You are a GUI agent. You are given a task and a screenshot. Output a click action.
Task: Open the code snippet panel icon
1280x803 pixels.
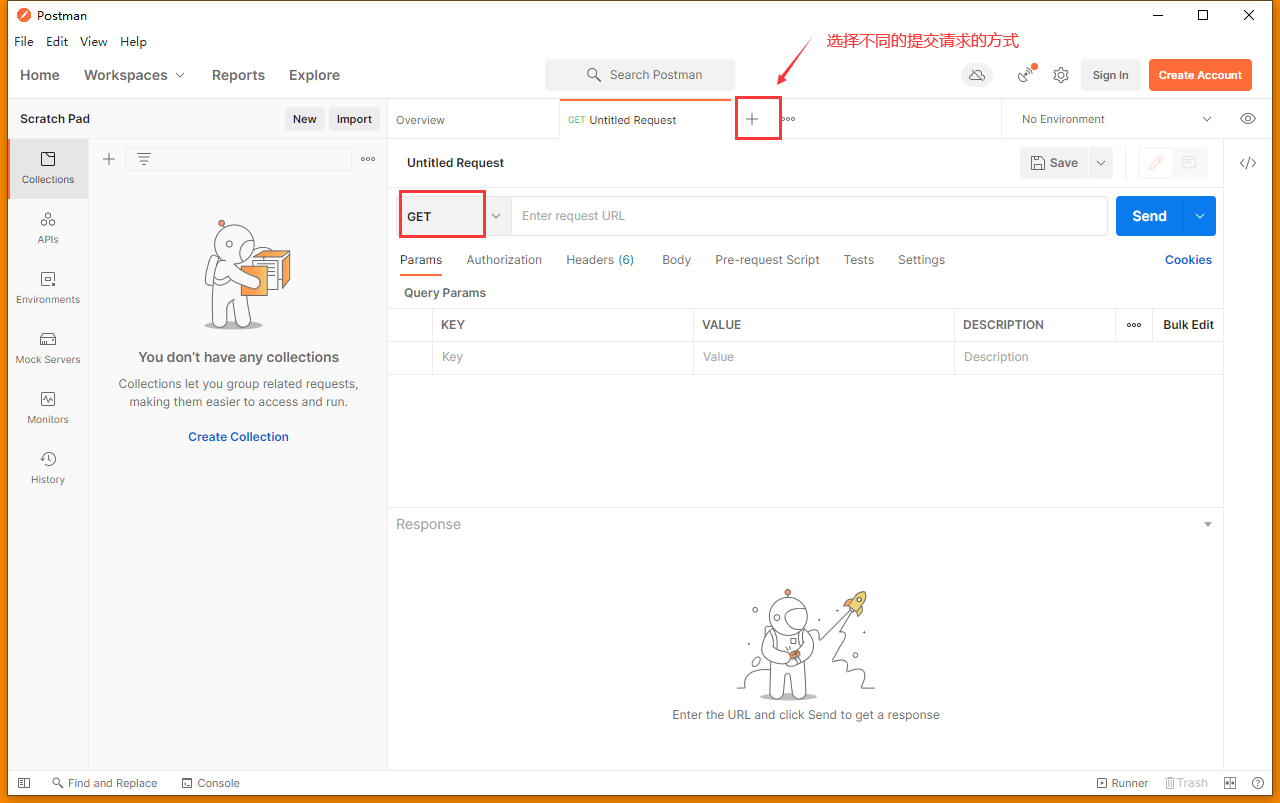1248,163
